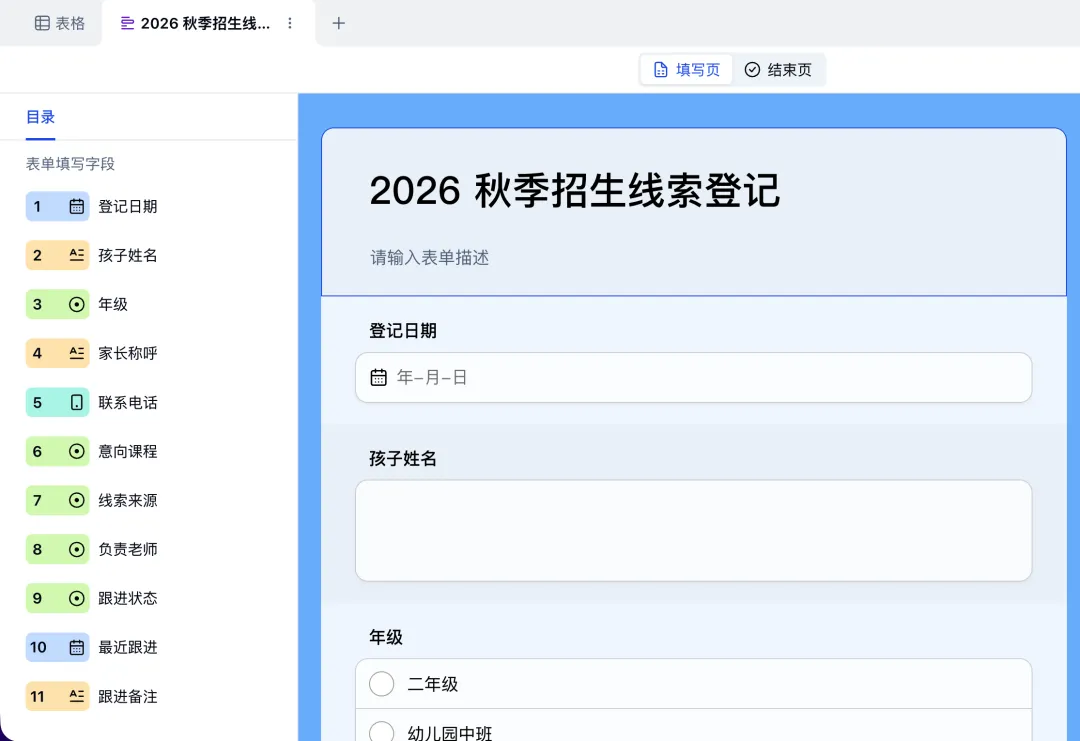Click the single-select icon beside 跟进状态
1080x741 pixels.
coord(76,598)
